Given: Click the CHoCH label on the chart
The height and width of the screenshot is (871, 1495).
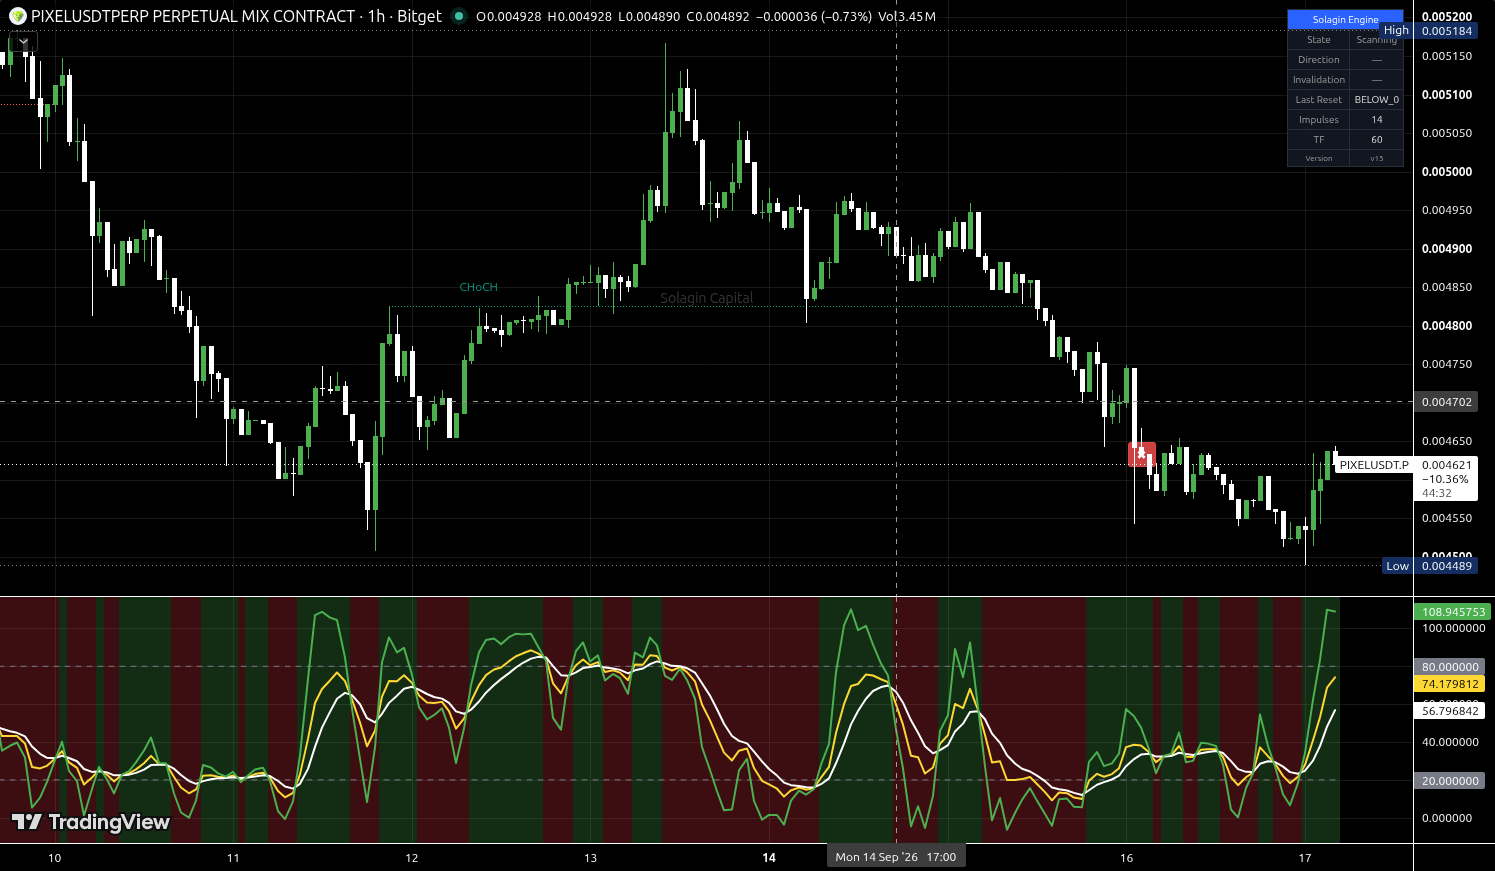Looking at the screenshot, I should pos(478,287).
